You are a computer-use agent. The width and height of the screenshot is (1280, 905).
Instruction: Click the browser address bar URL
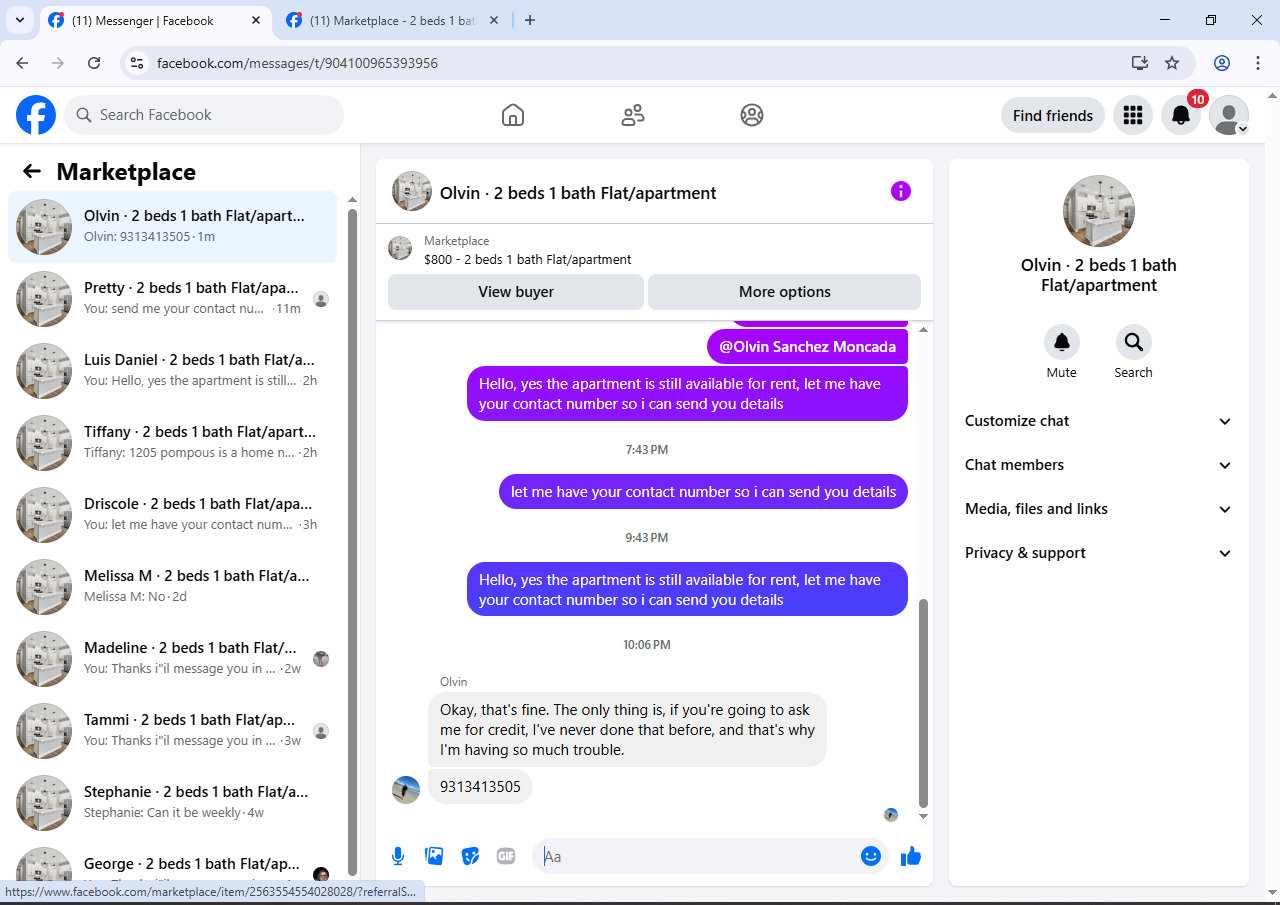(x=297, y=63)
